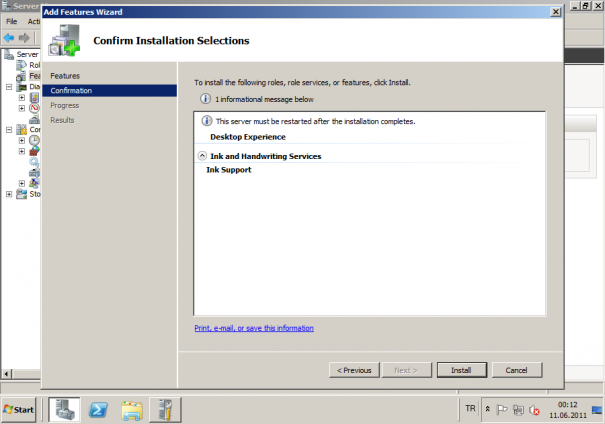The width and height of the screenshot is (605, 424).
Task: Click the Action Center flag icon in the tray
Action: tap(502, 409)
